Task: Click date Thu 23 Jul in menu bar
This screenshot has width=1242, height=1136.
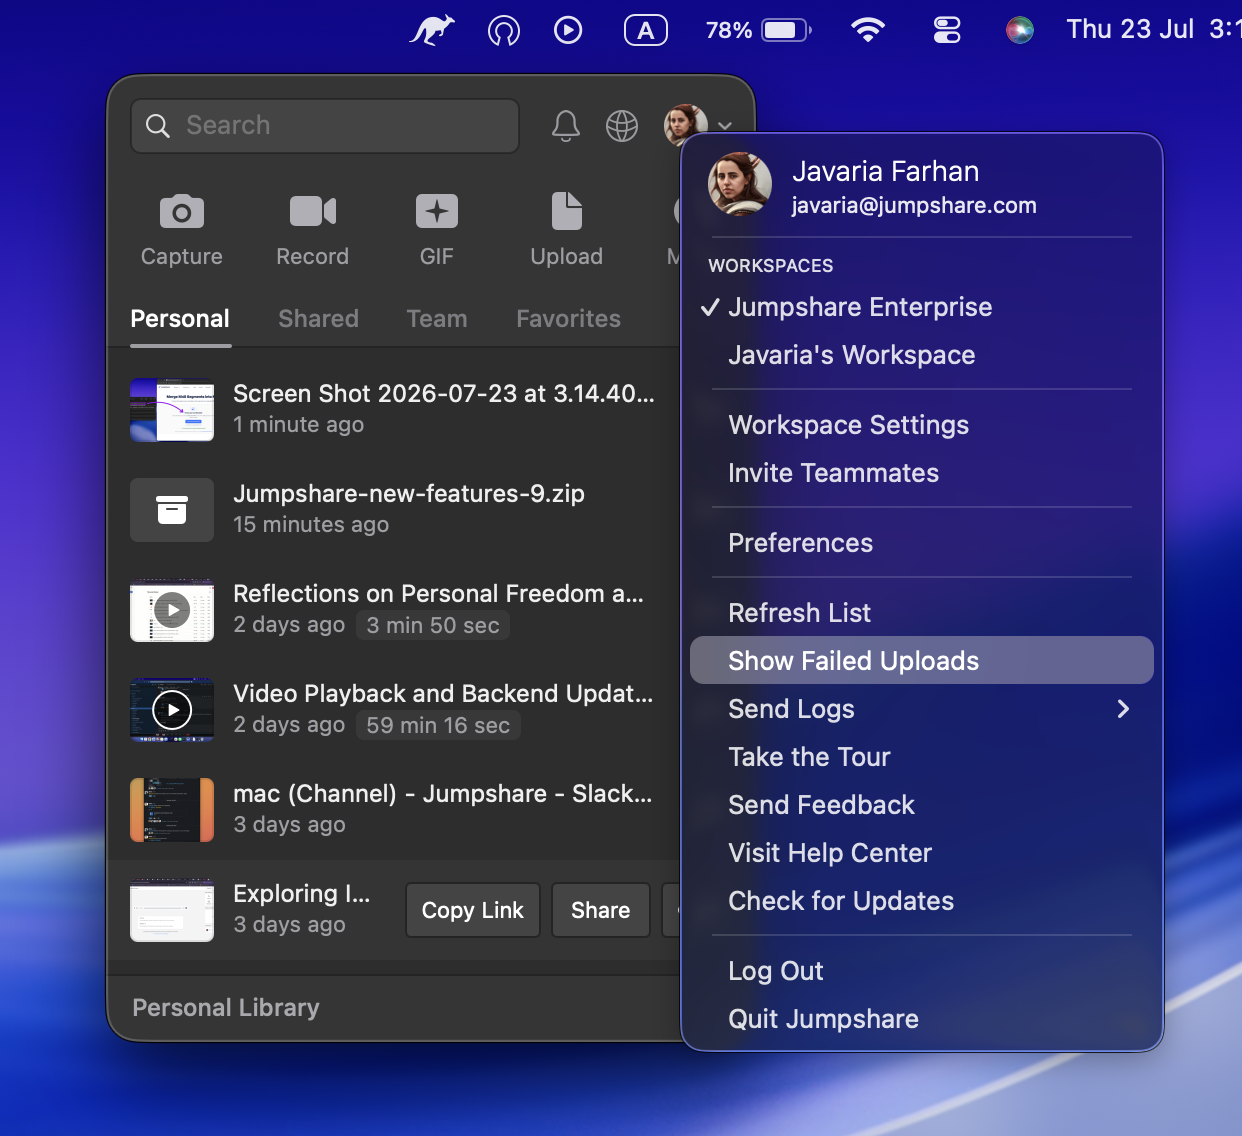Action: [1130, 29]
